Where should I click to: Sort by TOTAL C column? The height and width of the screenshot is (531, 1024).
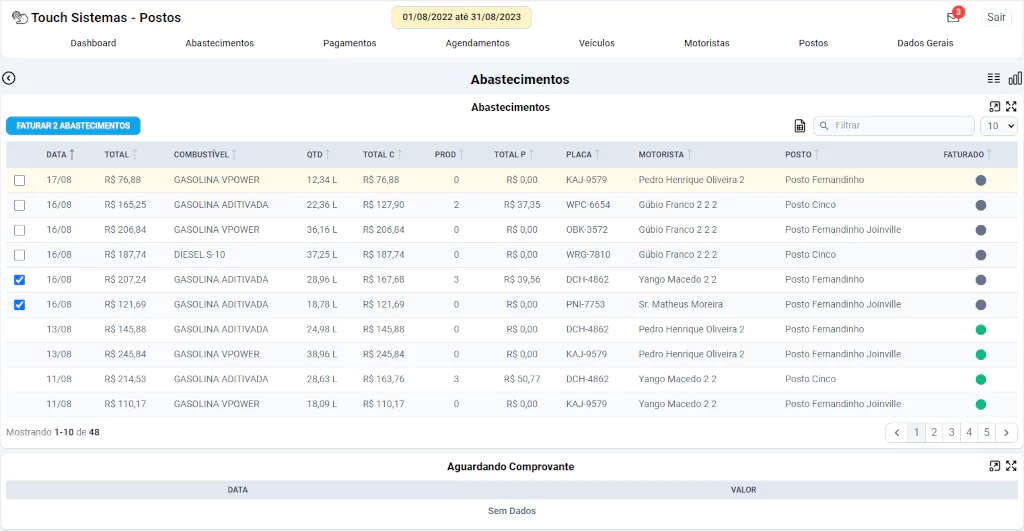click(x=383, y=155)
